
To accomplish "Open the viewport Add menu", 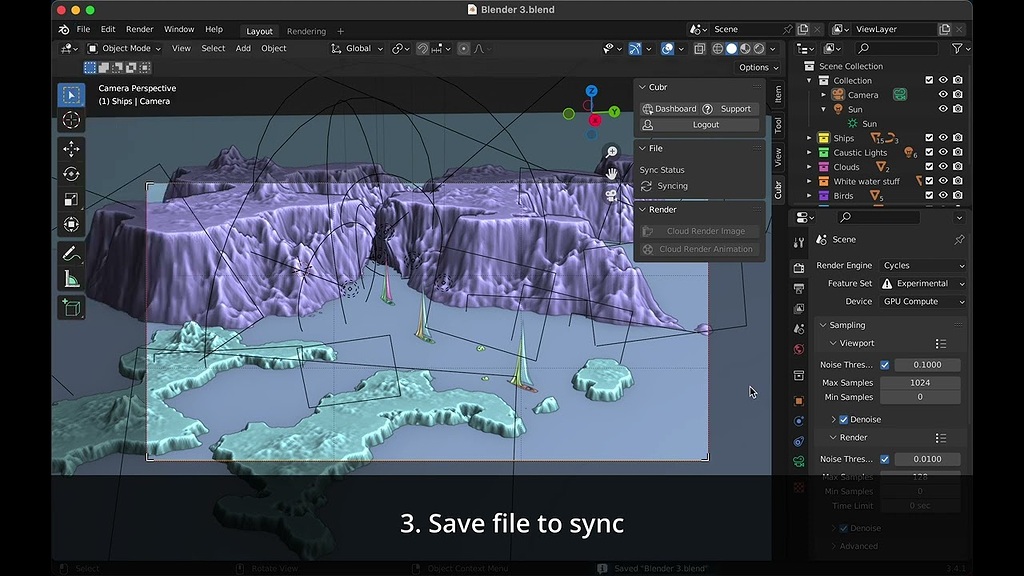I will pyautogui.click(x=243, y=48).
